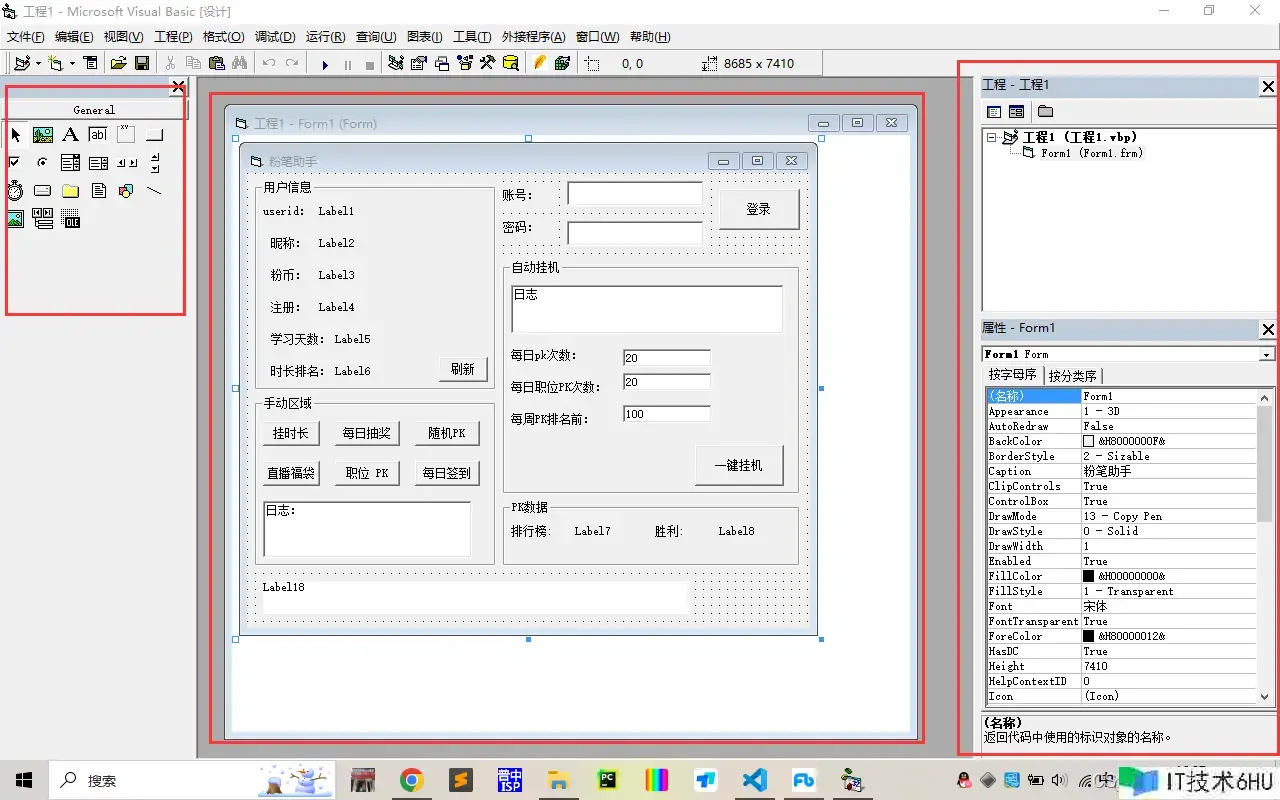This screenshot has width=1280, height=800.
Task: Open the 文件(F) menu
Action: [26, 37]
